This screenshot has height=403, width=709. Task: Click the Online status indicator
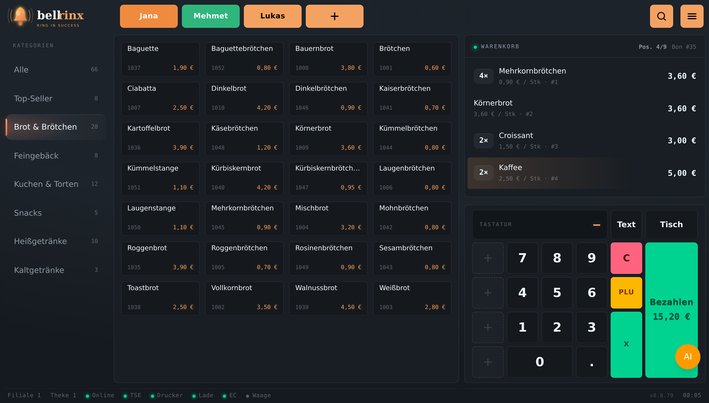click(x=100, y=396)
